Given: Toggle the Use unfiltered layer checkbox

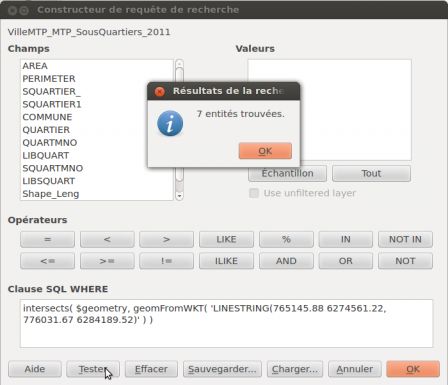Looking at the screenshot, I should click(254, 193).
